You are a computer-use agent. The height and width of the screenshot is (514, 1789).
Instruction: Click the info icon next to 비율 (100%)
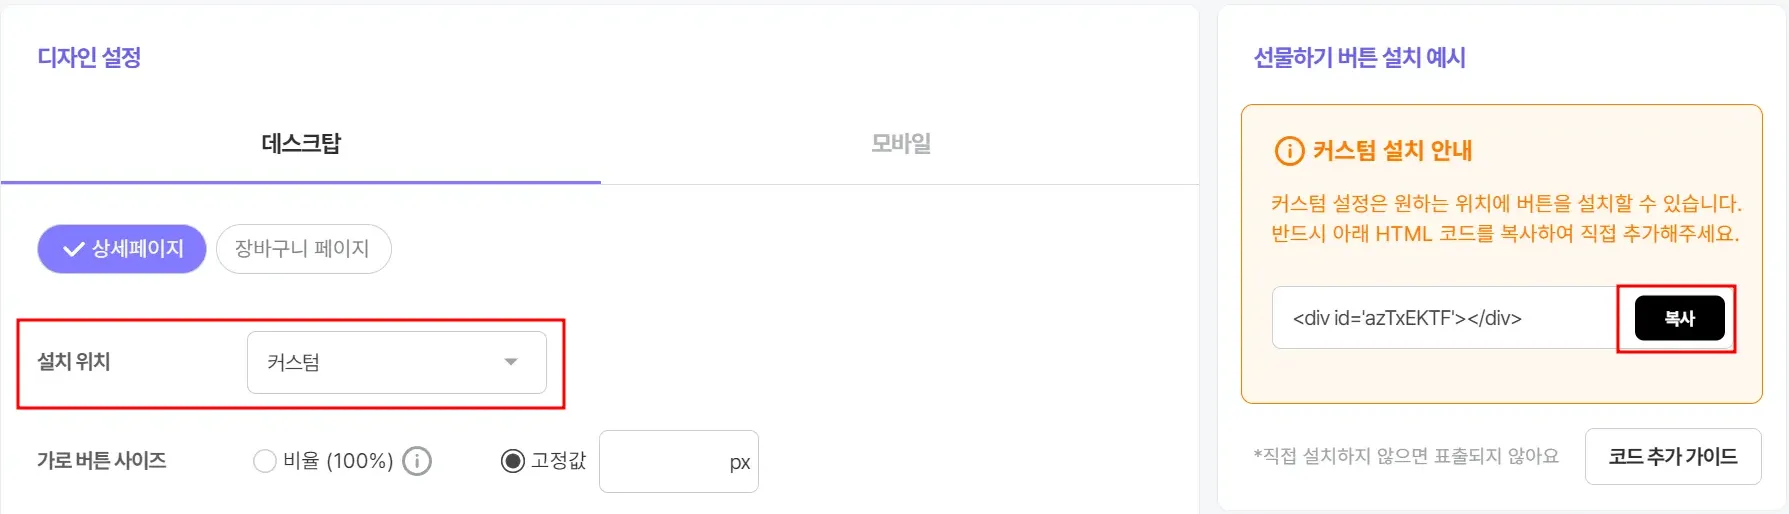pos(417,461)
